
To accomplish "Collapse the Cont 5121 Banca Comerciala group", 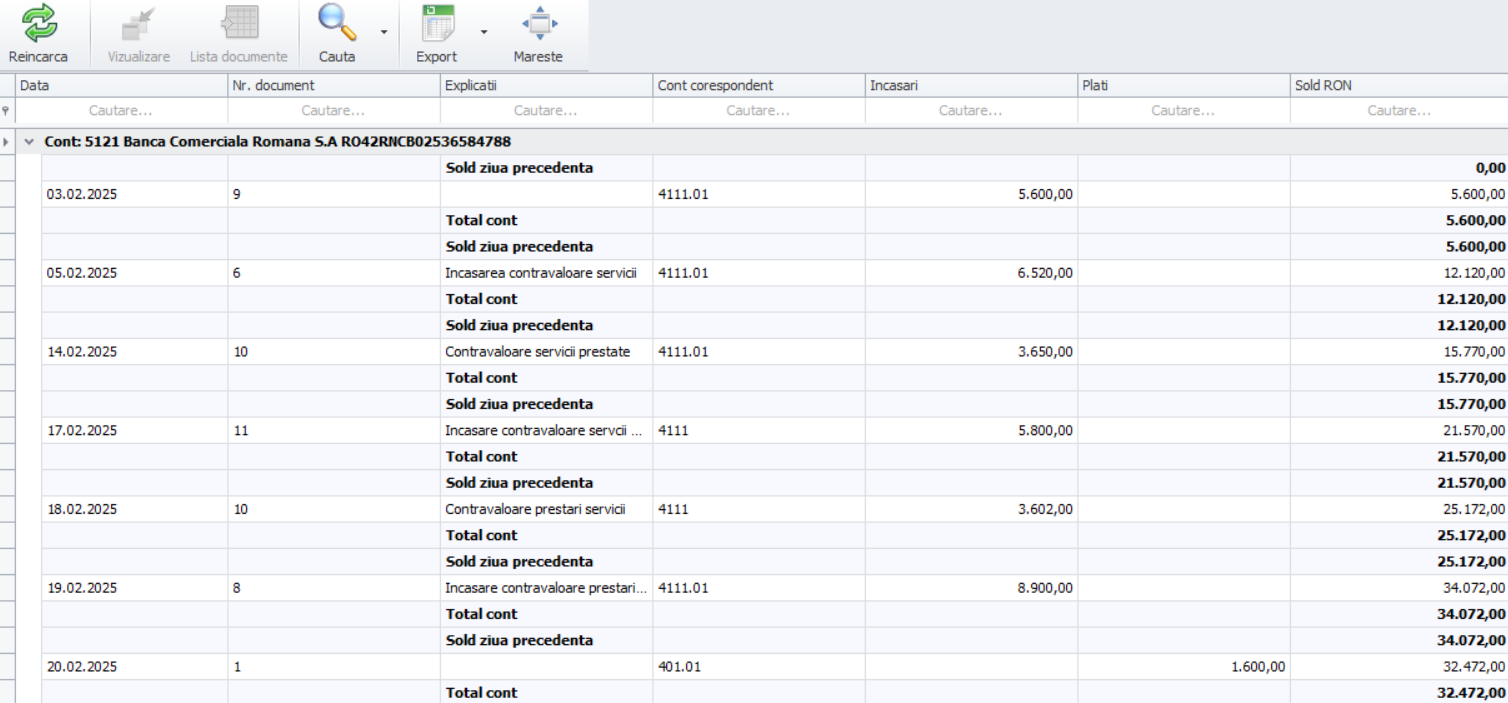I will click(x=29, y=142).
